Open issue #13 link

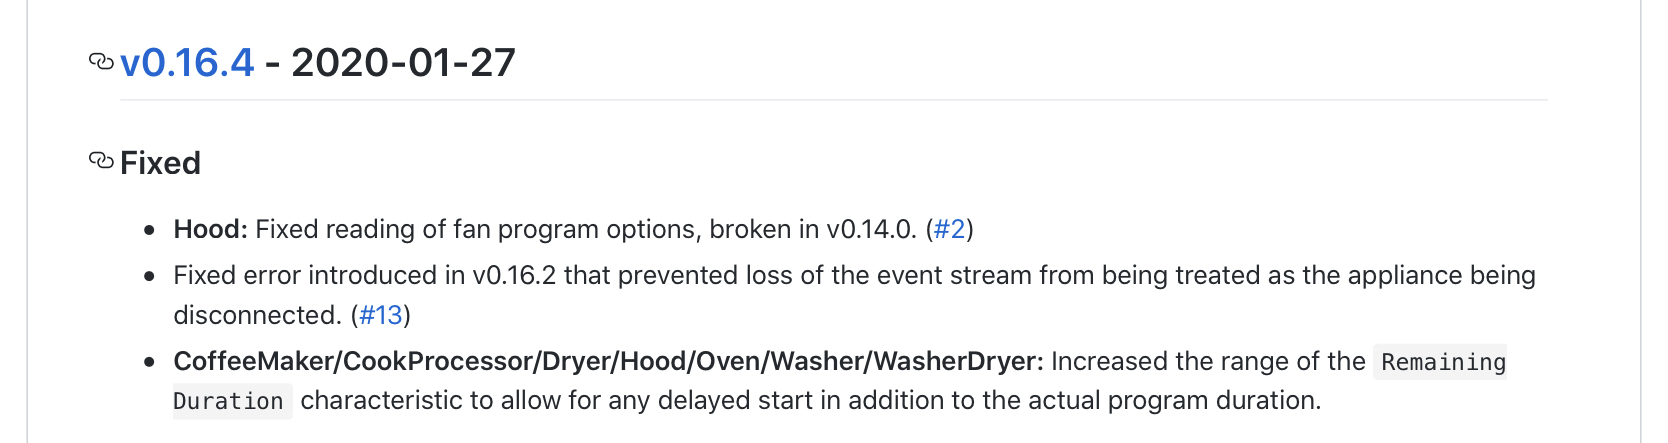click(381, 315)
